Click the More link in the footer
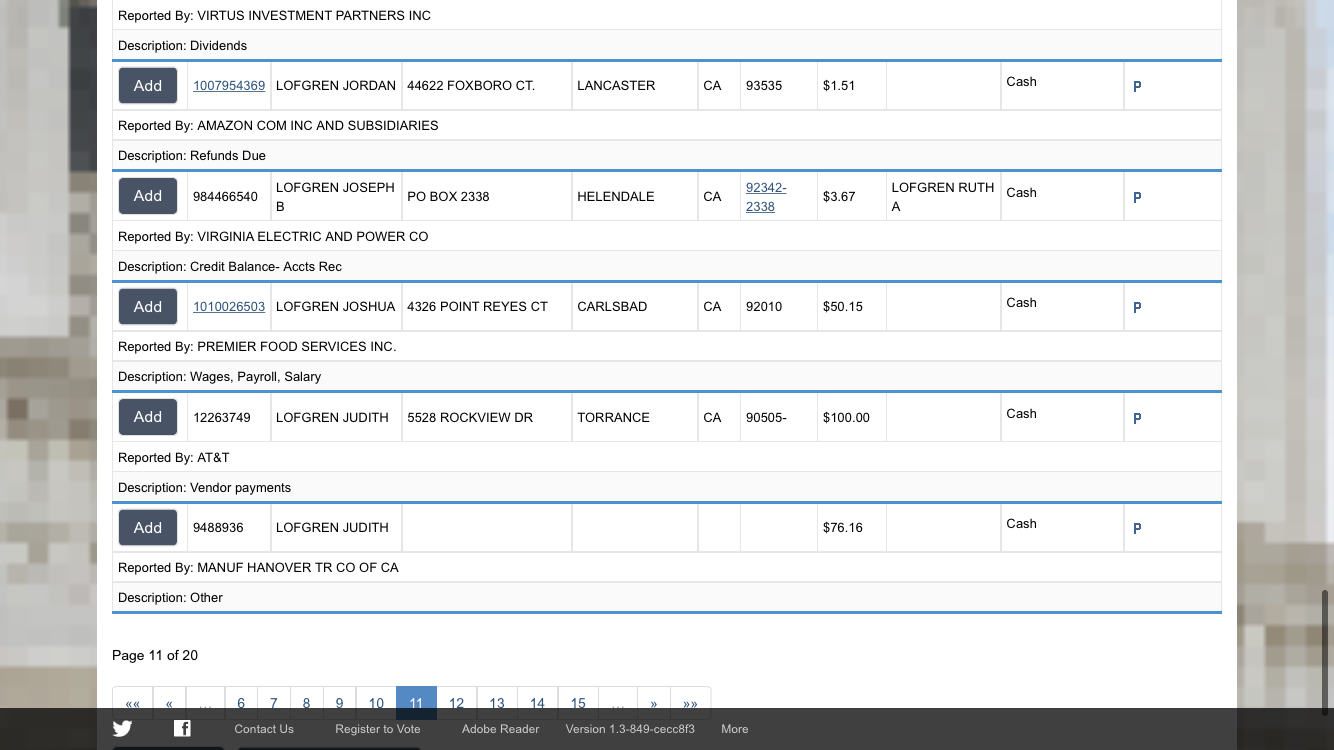This screenshot has width=1334, height=750. (735, 729)
